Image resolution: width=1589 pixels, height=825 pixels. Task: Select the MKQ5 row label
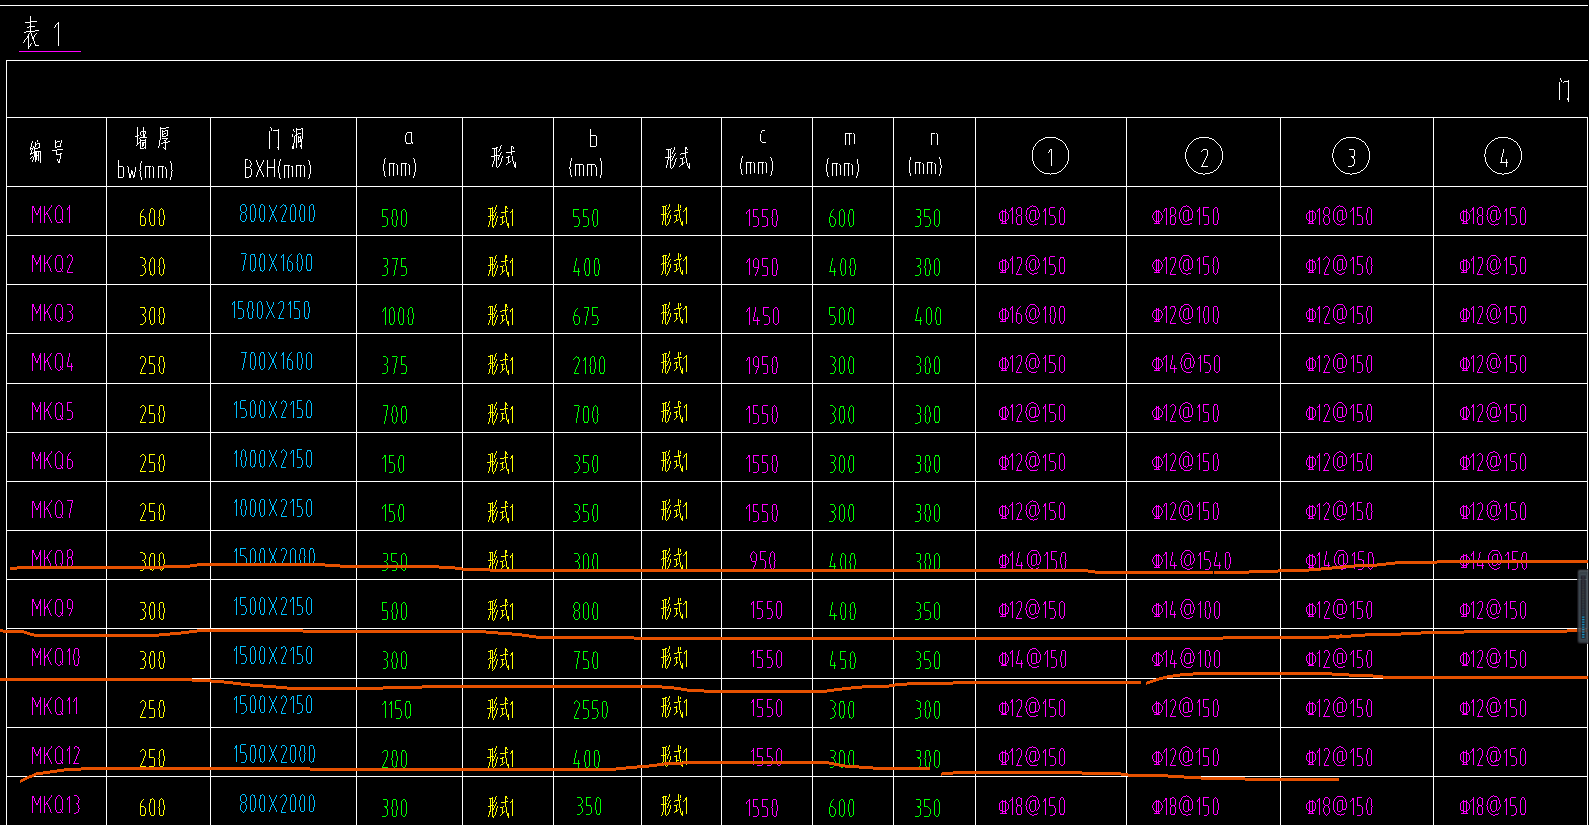tap(52, 411)
